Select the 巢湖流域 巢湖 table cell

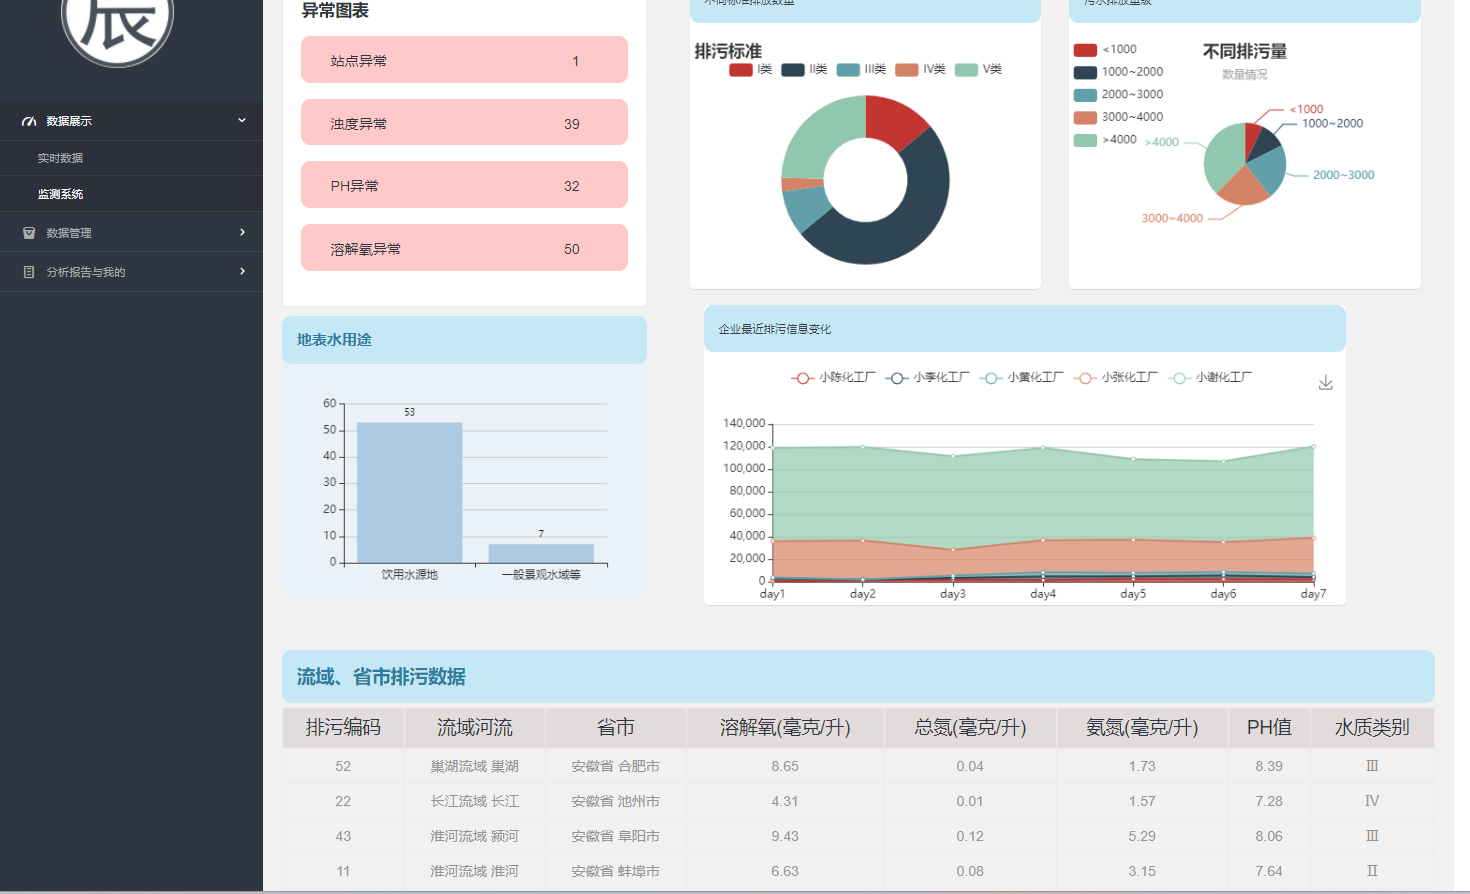point(475,766)
